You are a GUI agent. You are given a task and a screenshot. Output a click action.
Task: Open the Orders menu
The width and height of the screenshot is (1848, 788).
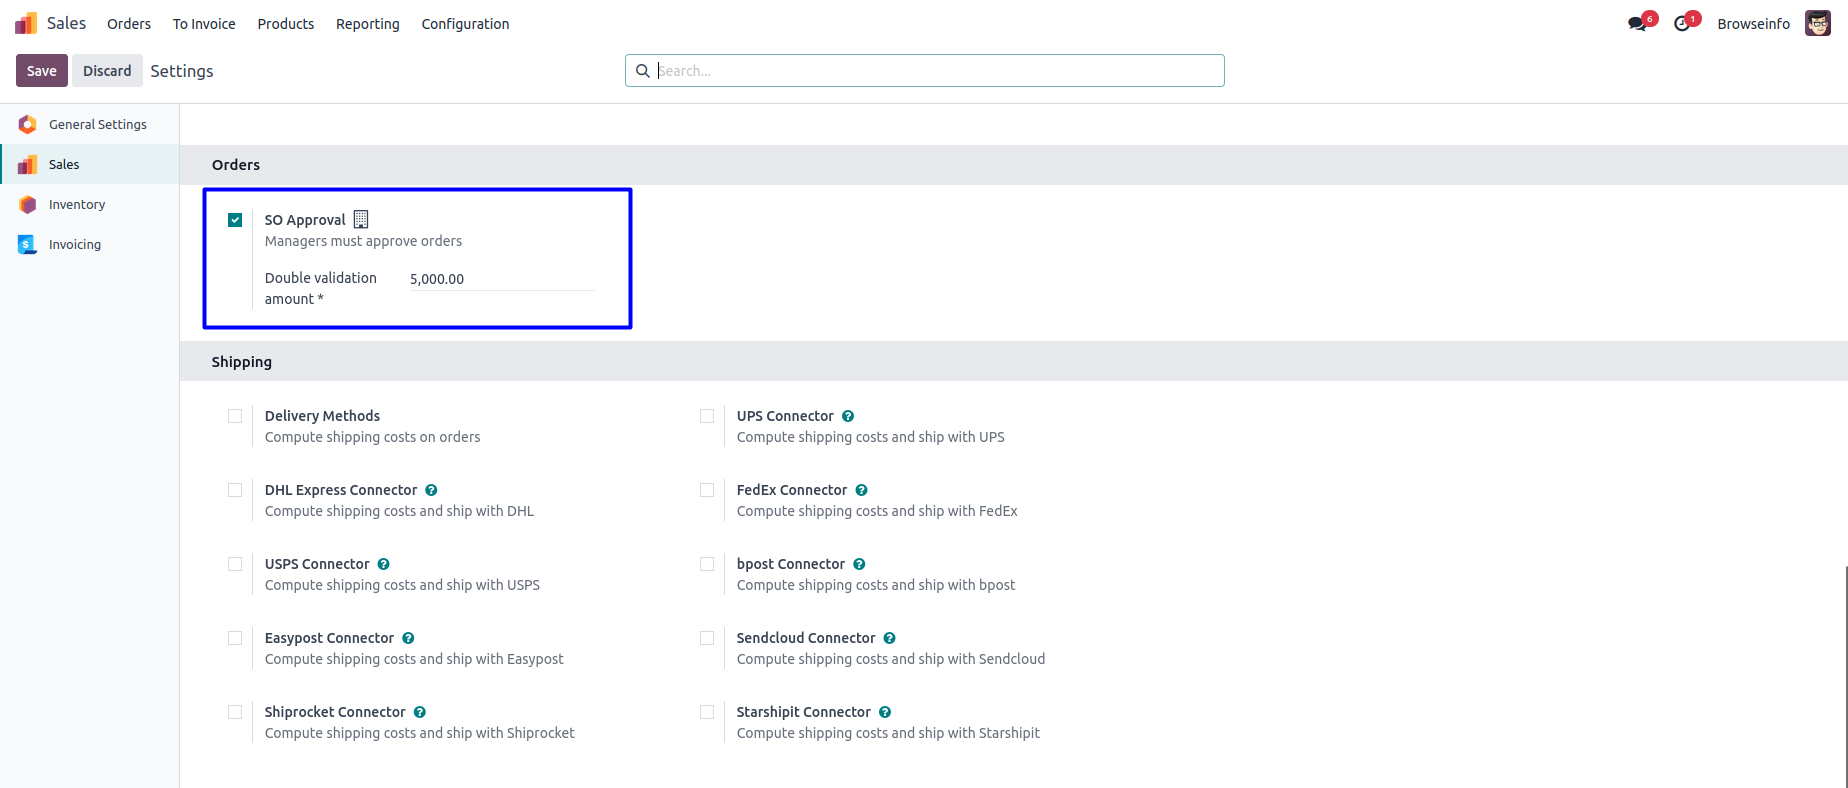(129, 24)
